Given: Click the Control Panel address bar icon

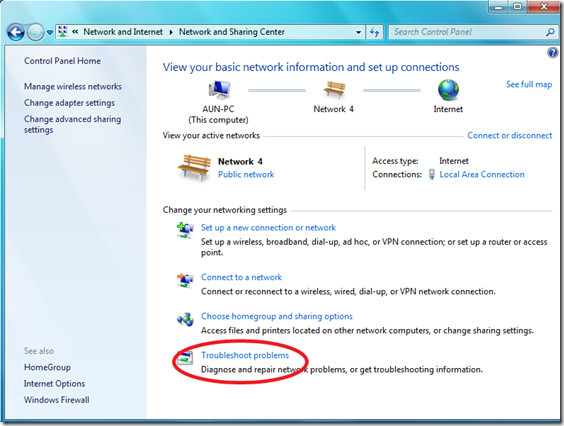Looking at the screenshot, I should pos(63,32).
